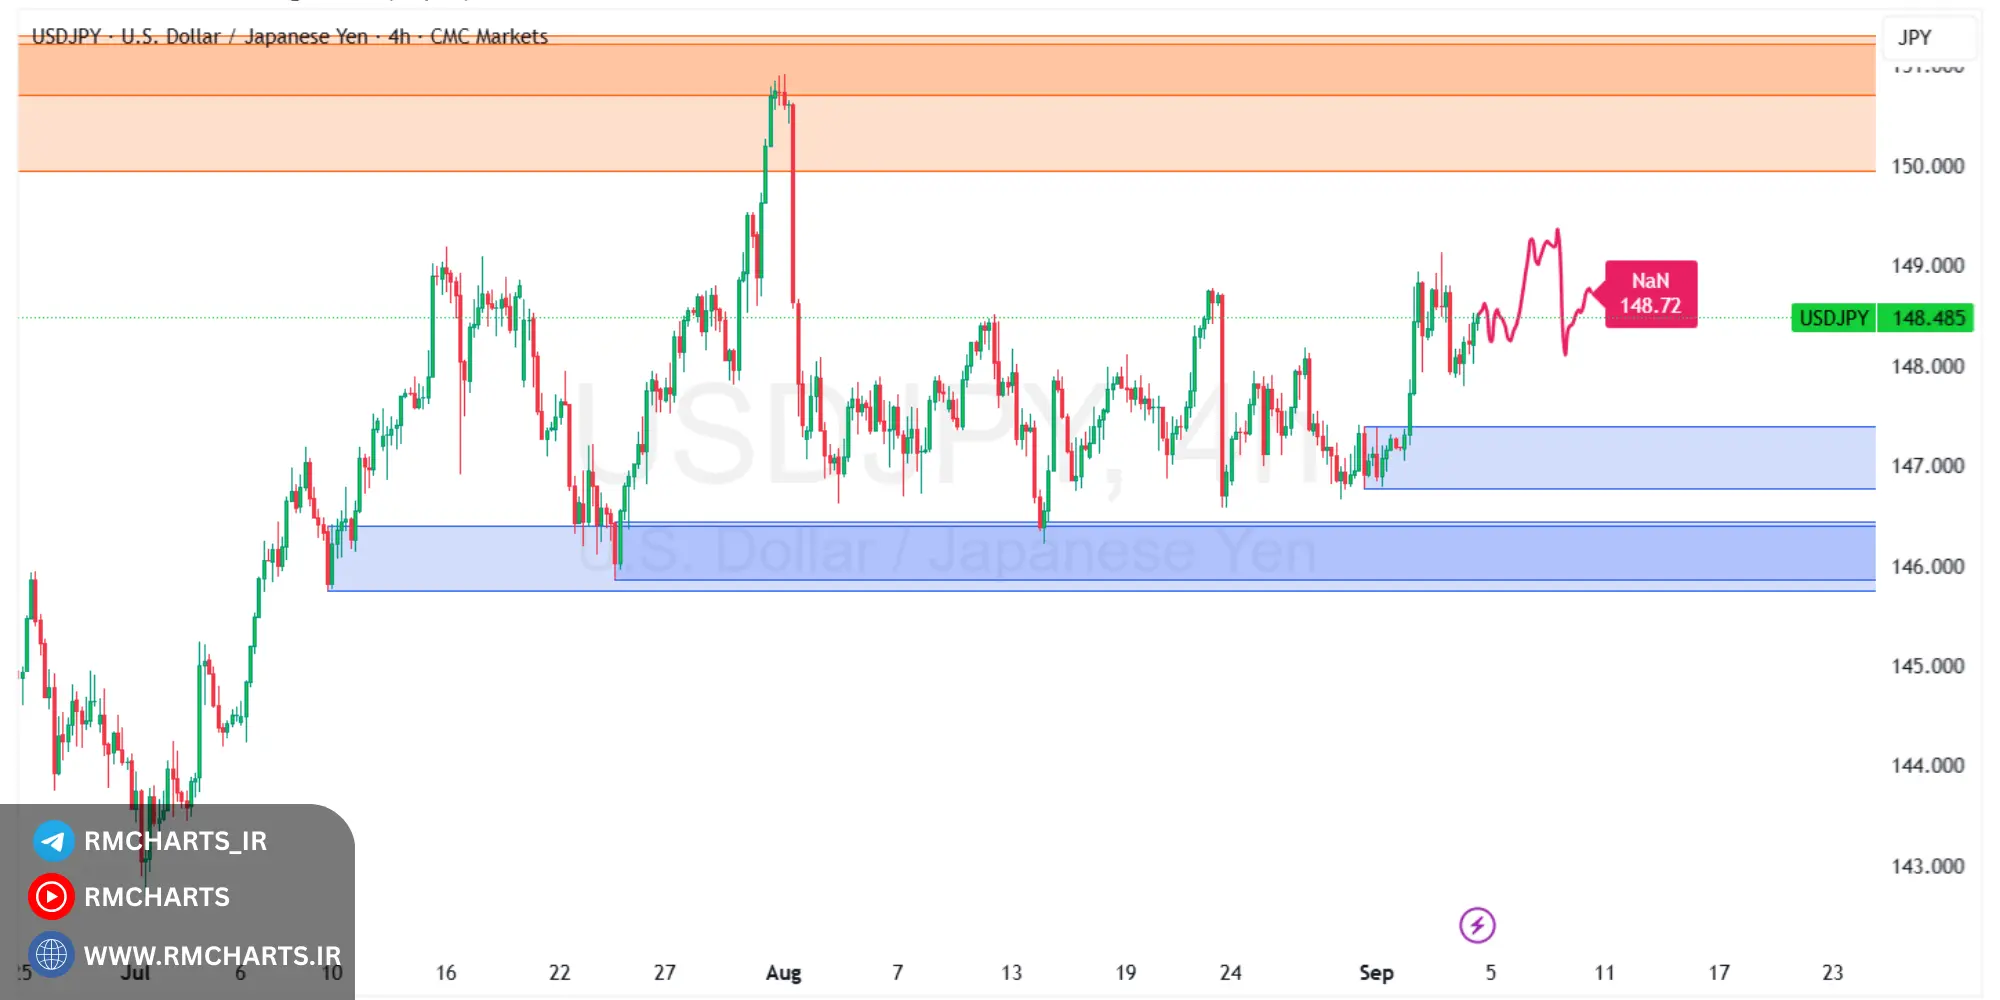Image resolution: width=2000 pixels, height=1000 pixels.
Task: Click the pink NaN 148.72 price tooltip
Action: click(x=1652, y=295)
